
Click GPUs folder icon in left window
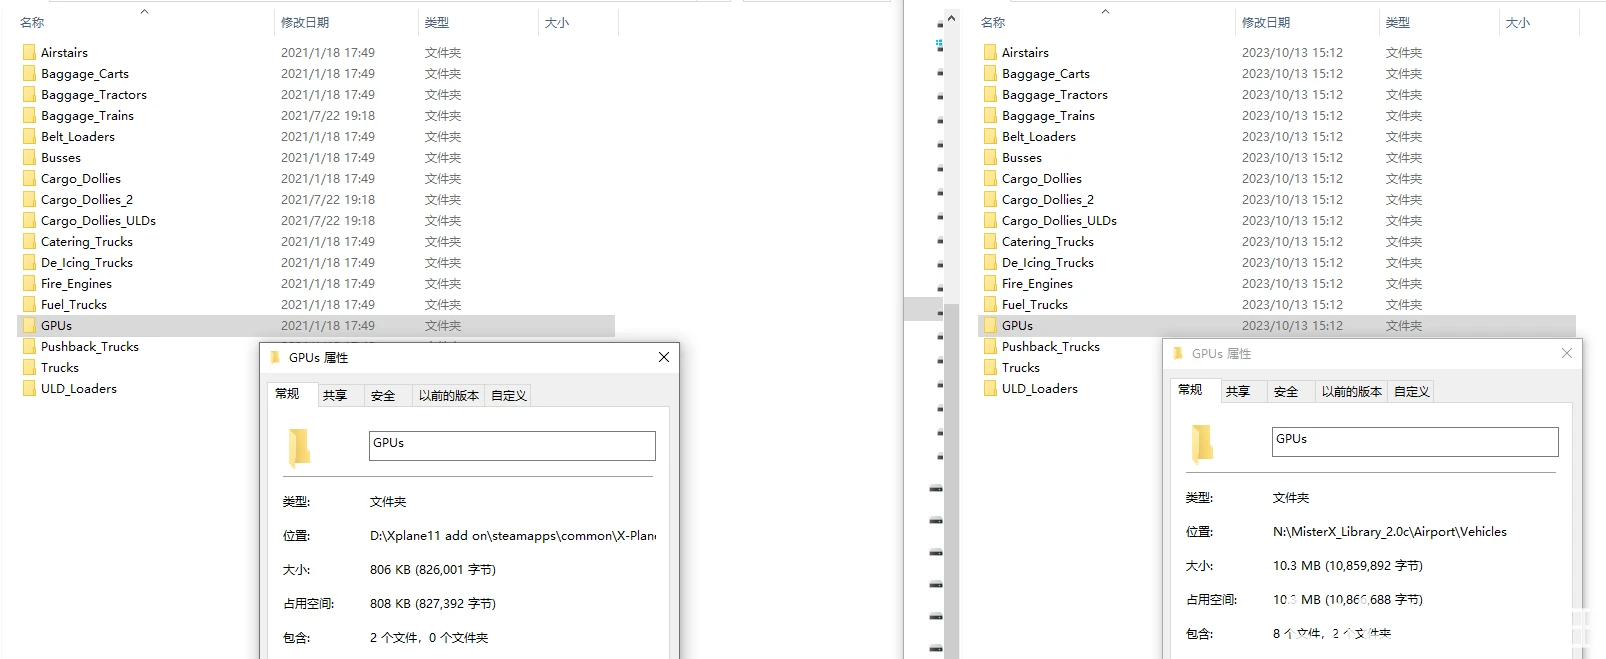point(29,325)
